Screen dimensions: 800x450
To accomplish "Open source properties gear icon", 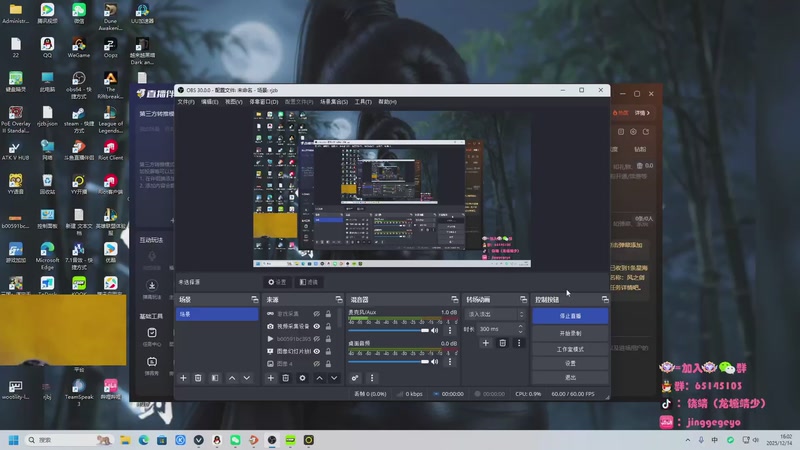I will [302, 378].
